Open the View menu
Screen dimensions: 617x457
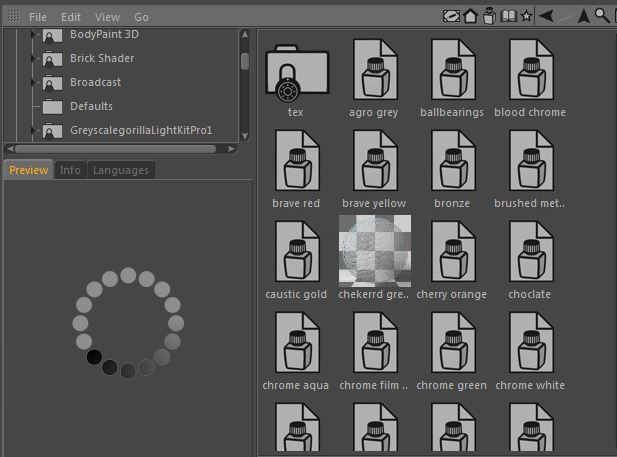pyautogui.click(x=107, y=17)
